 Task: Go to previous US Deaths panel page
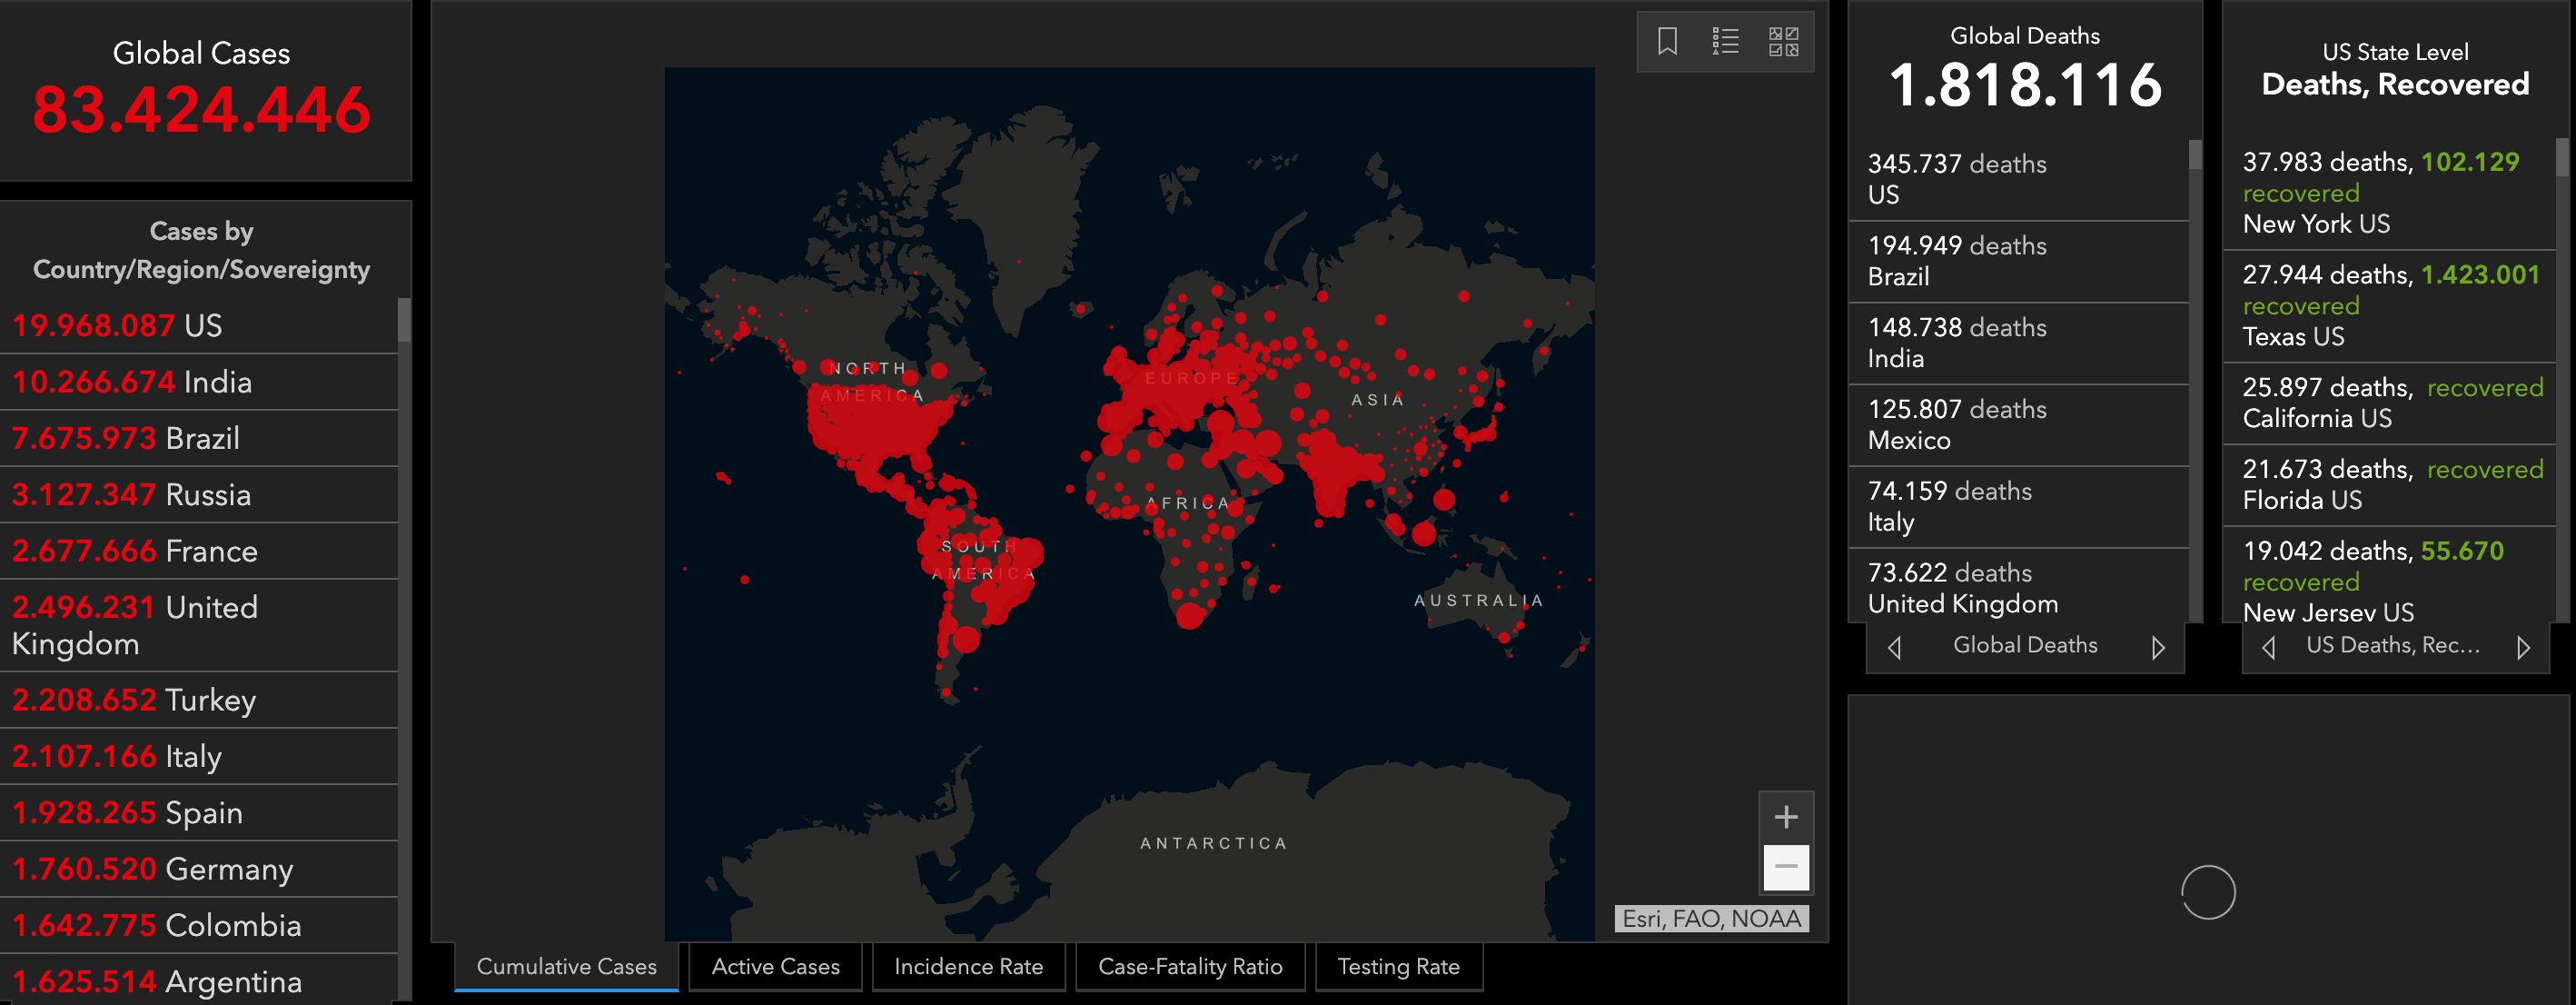pyautogui.click(x=2269, y=647)
